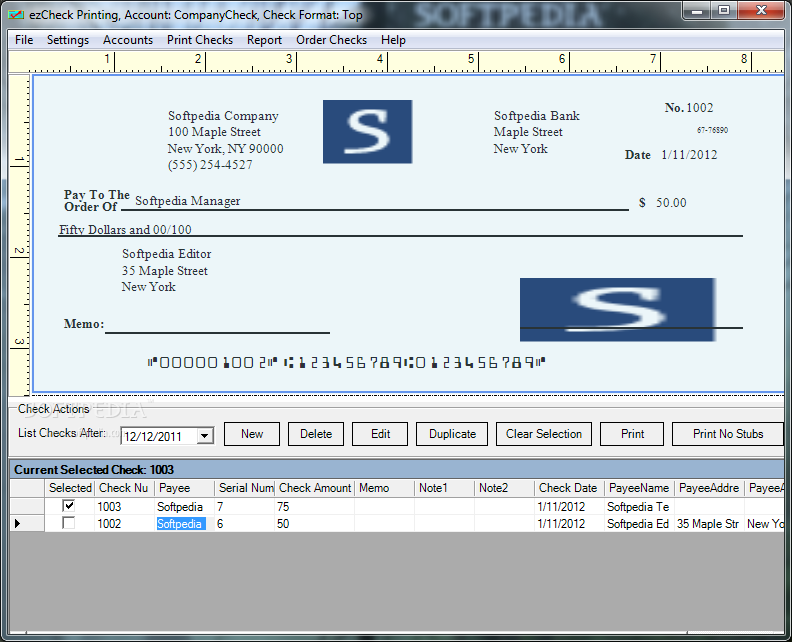792x642 pixels.
Task: Click Fifty Dollars and 00/100 line
Action: pyautogui.click(x=125, y=229)
